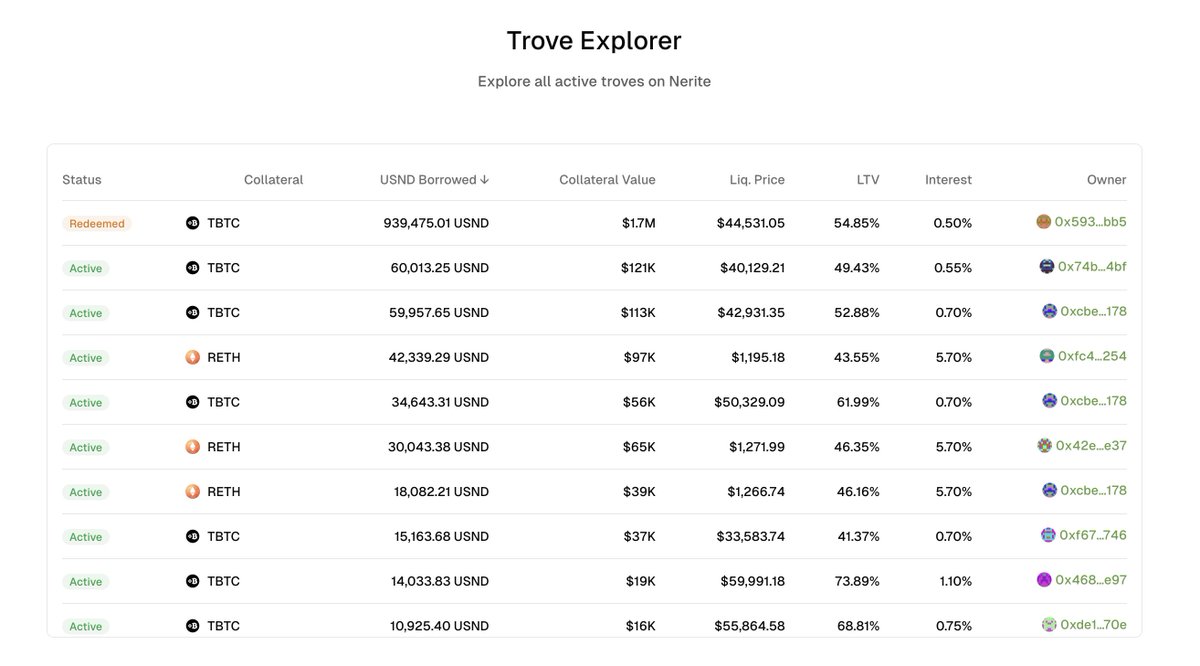The height and width of the screenshot is (666, 1200).
Task: Click the TBTC icon in the 60,013.25 USND row
Action: tap(193, 268)
